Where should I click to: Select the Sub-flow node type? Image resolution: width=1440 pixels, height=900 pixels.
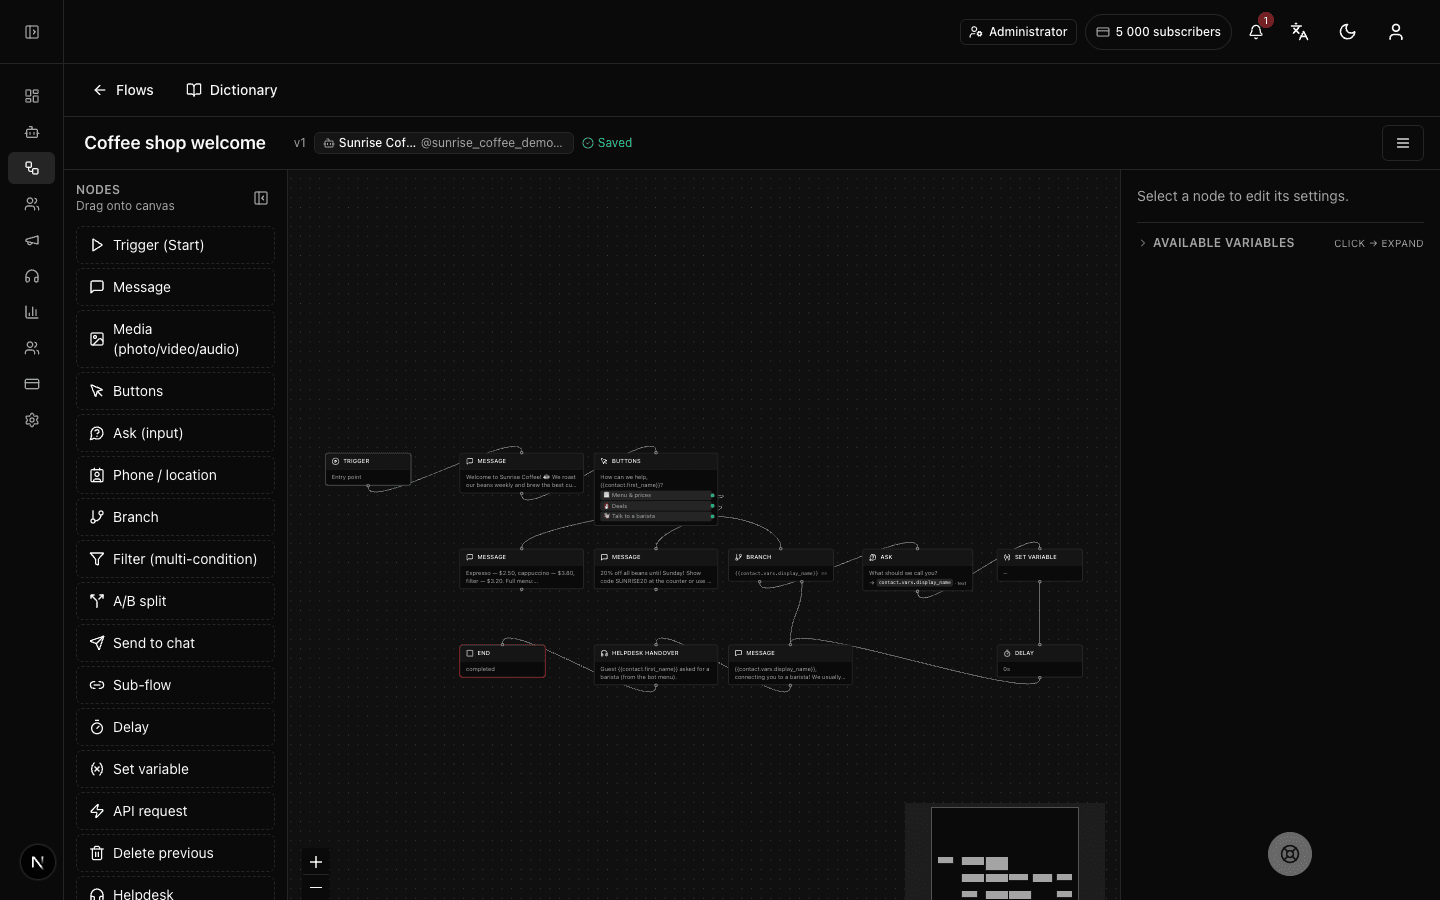click(x=175, y=685)
